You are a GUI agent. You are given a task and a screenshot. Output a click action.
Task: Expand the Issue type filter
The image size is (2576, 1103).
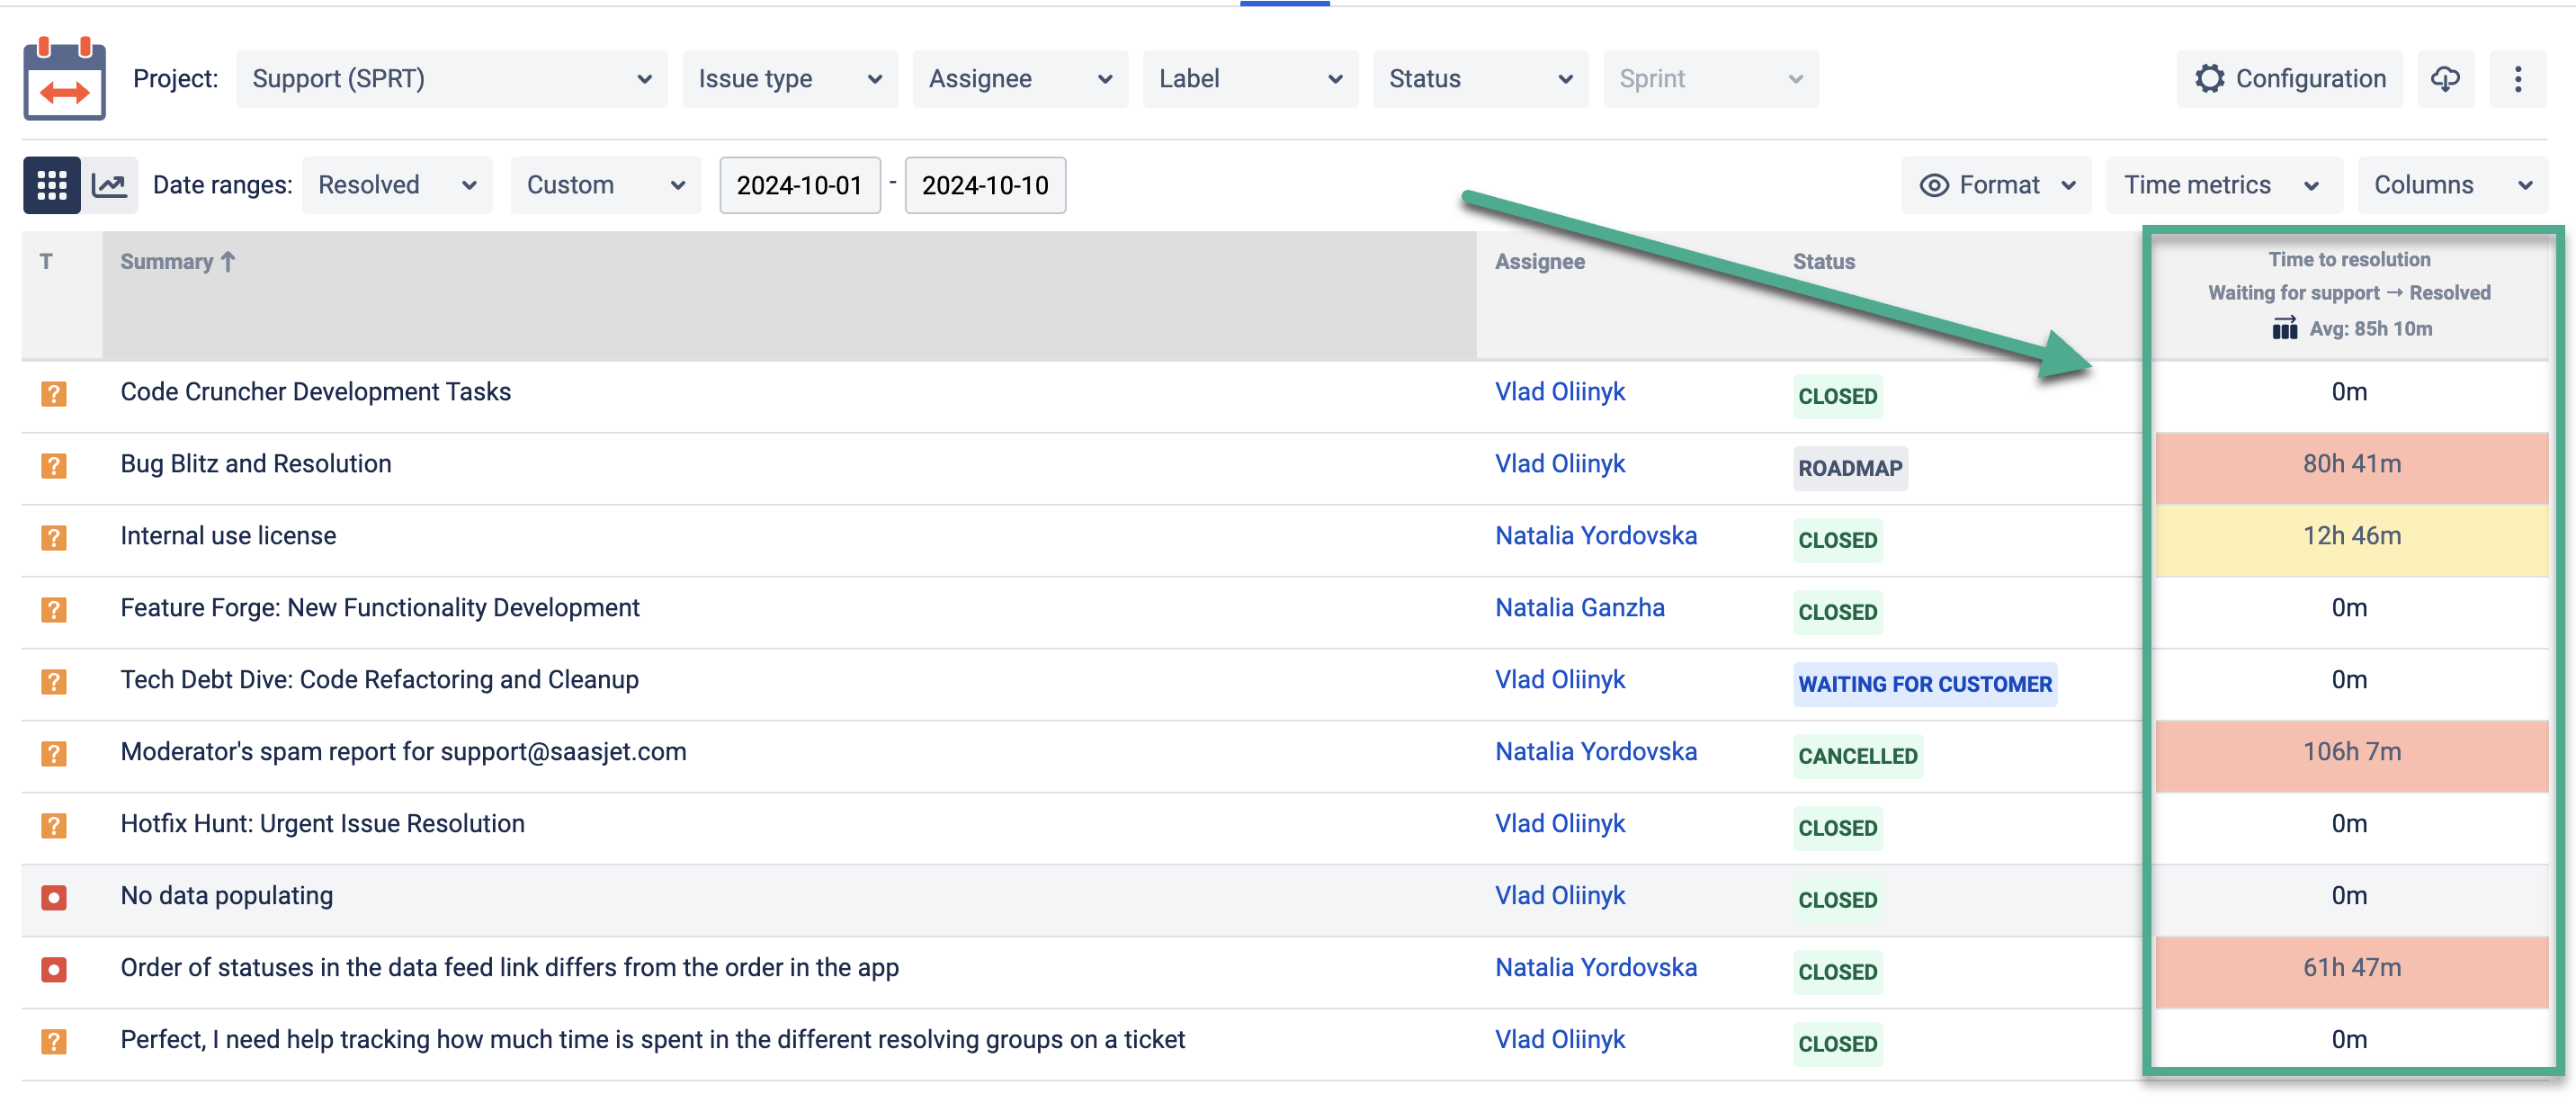pyautogui.click(x=789, y=79)
